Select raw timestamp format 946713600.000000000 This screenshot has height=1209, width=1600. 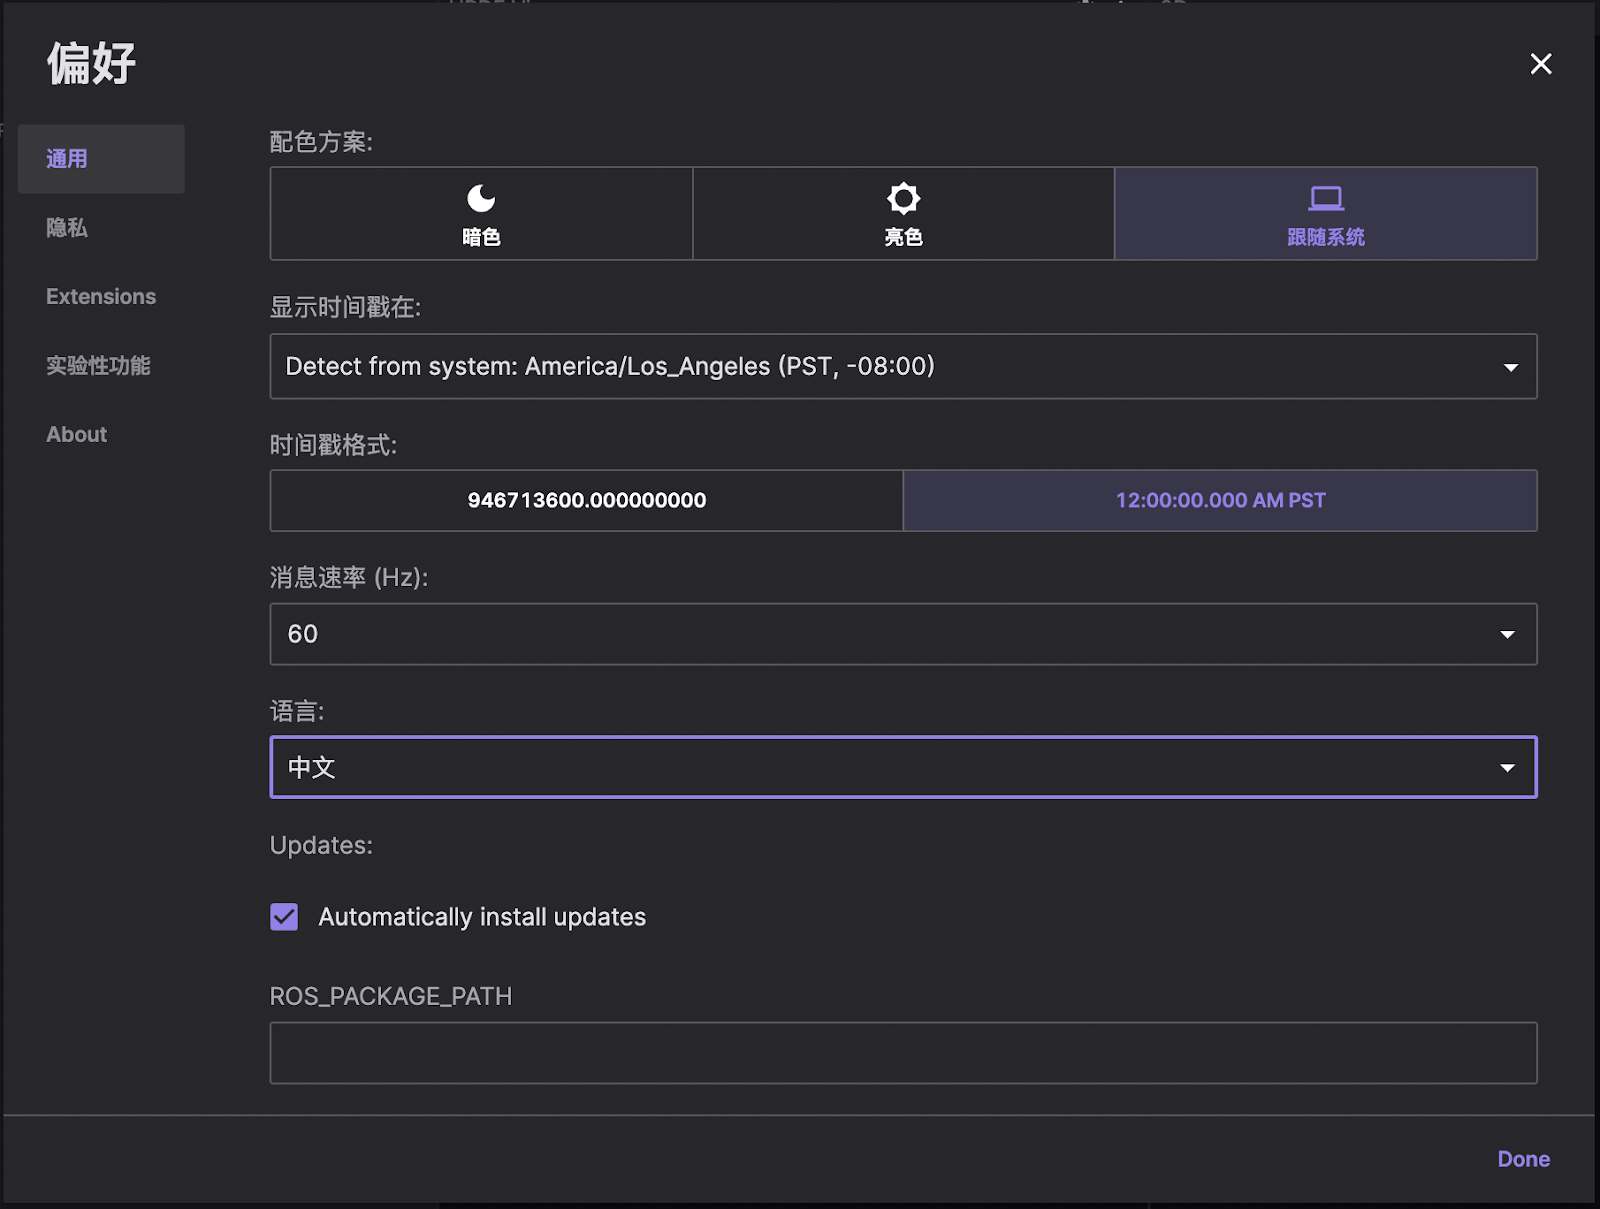click(x=586, y=500)
